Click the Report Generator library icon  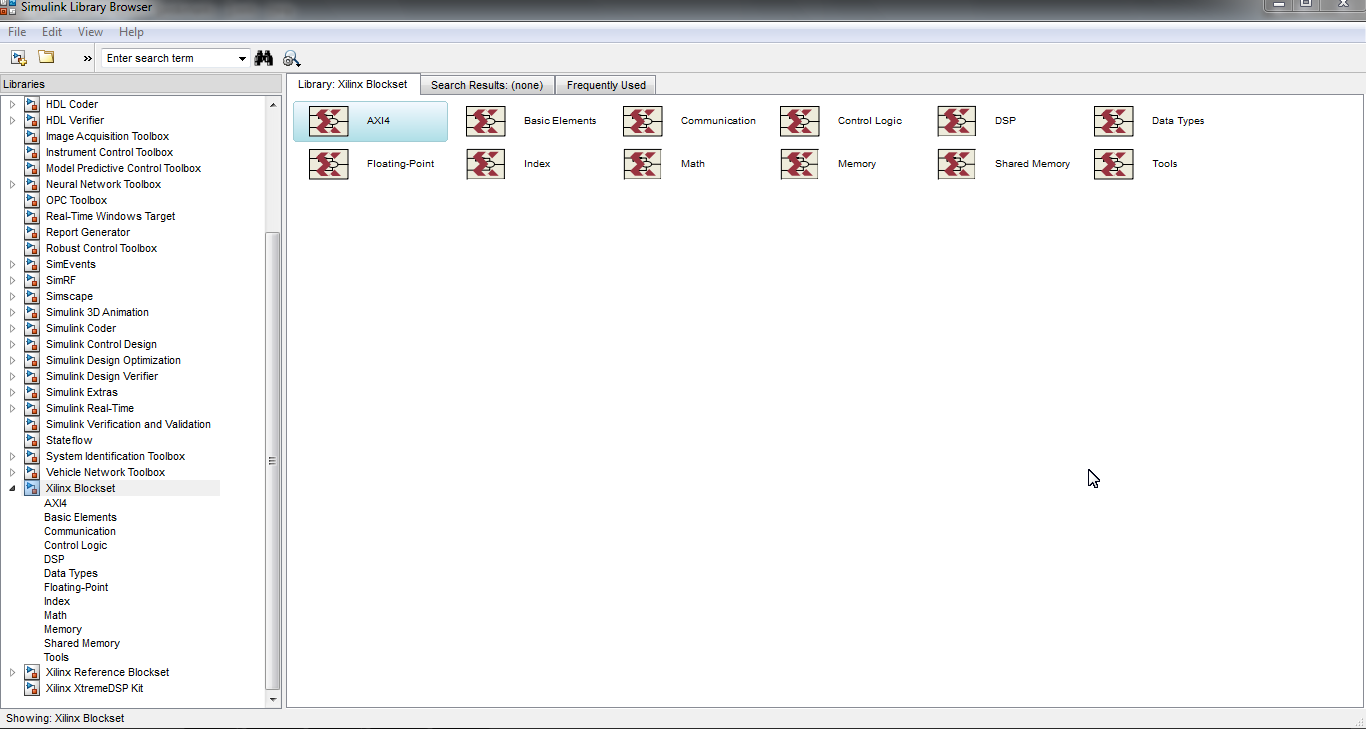[x=32, y=232]
